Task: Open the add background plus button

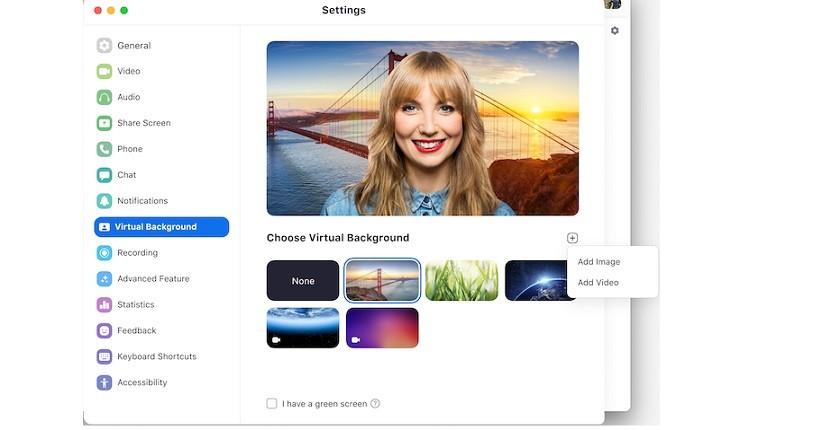Action: click(572, 238)
